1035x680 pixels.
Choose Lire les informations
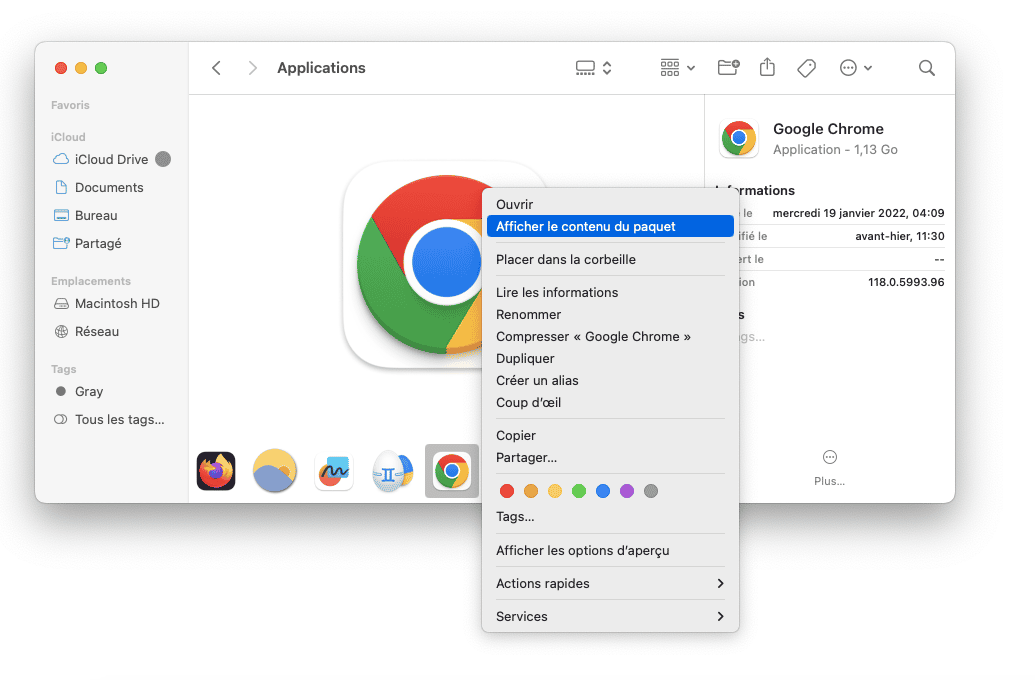[x=611, y=292]
